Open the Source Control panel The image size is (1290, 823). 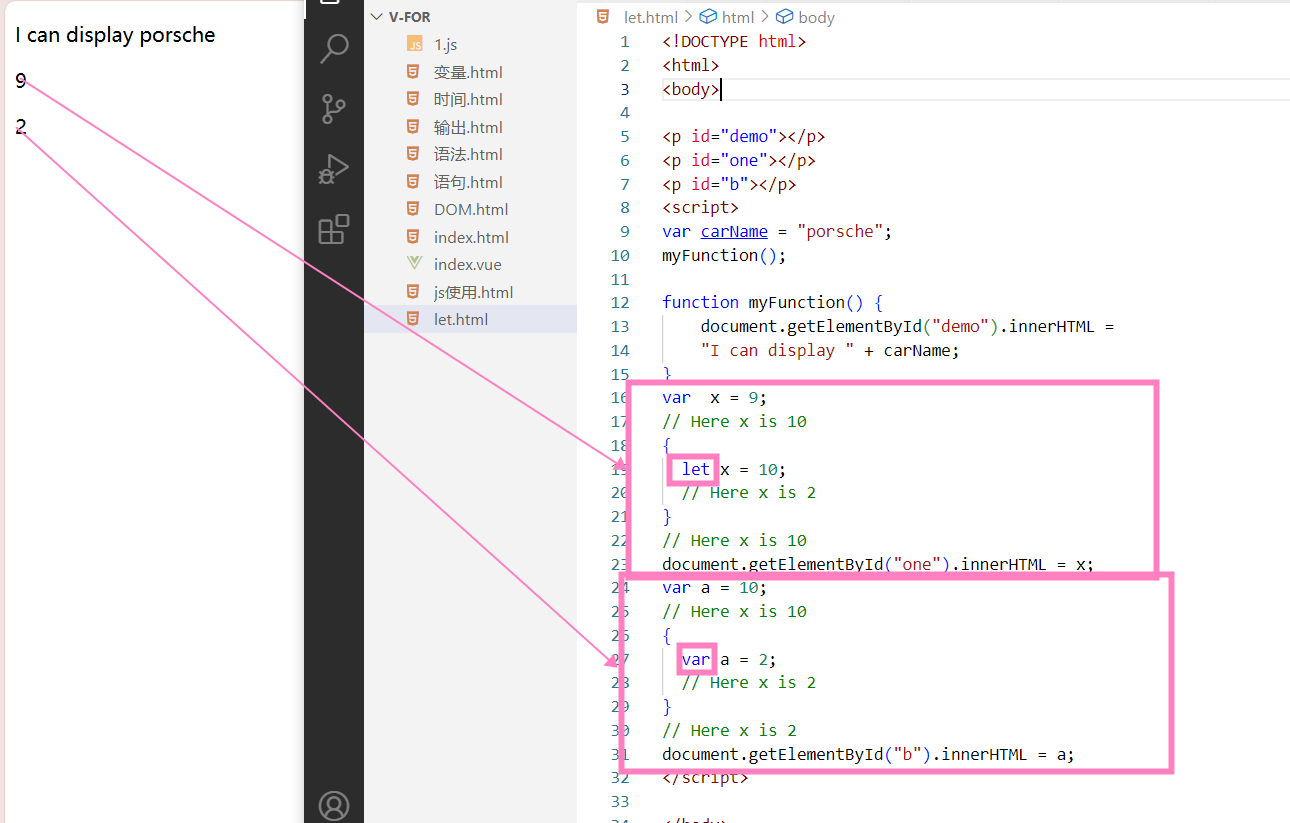pyautogui.click(x=334, y=108)
